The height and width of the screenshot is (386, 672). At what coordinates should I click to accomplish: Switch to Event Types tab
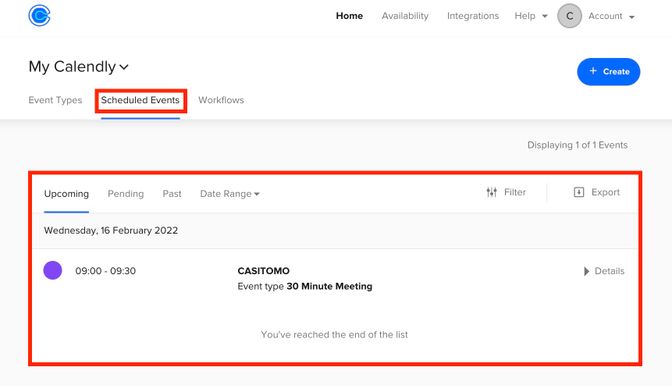55,100
